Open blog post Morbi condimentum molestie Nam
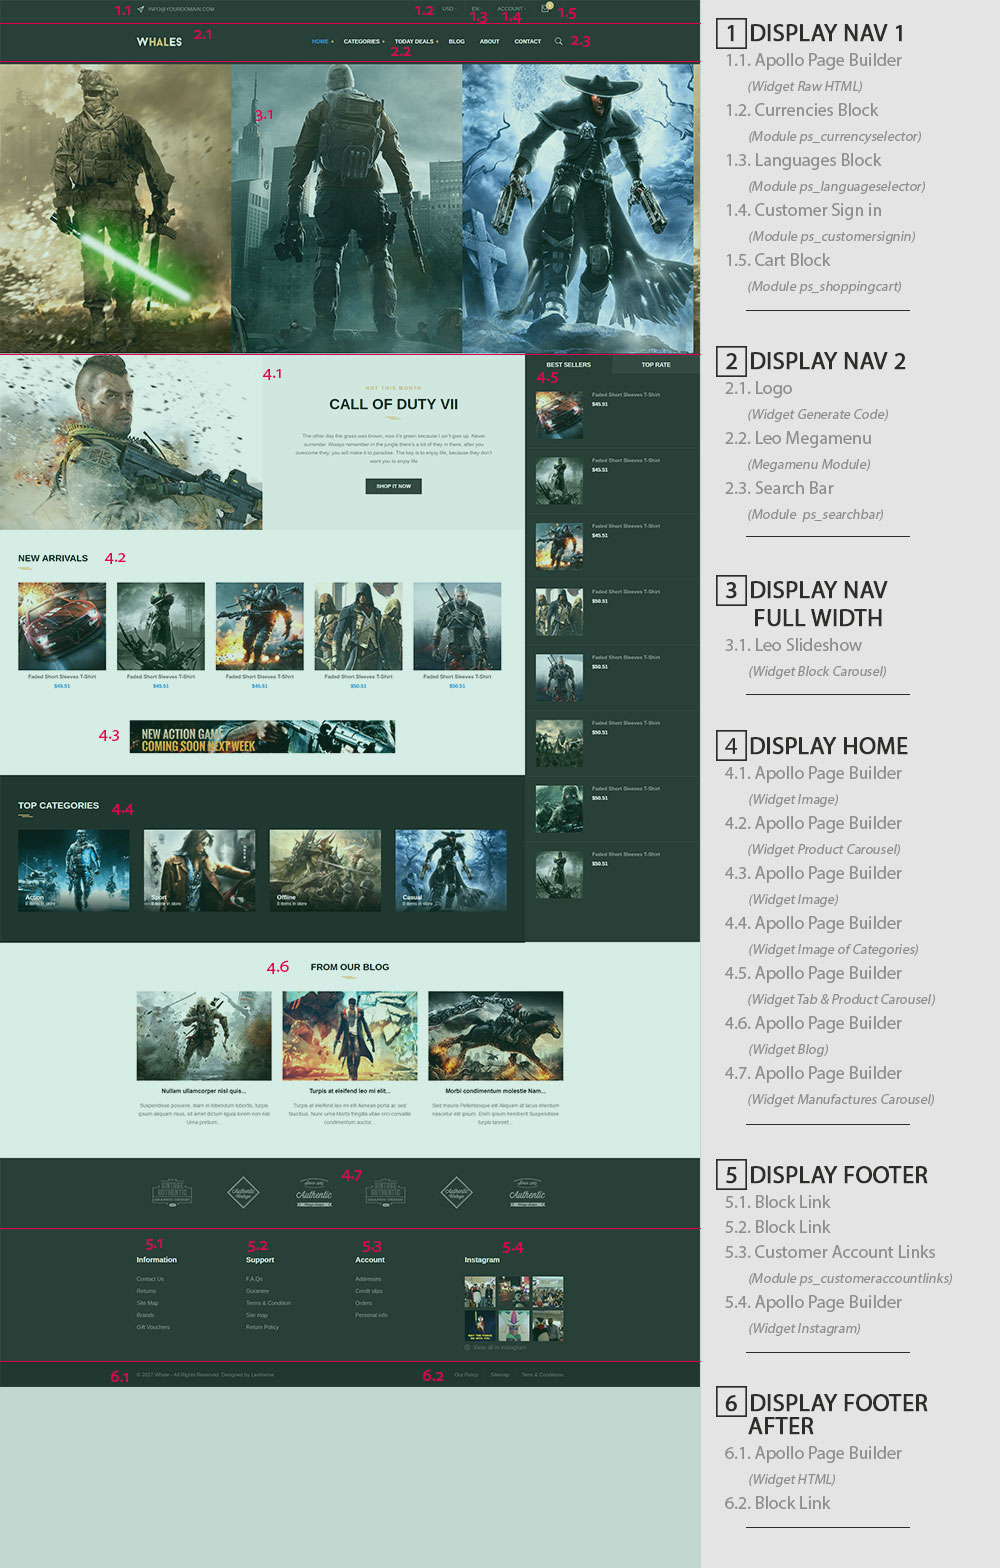This screenshot has height=1568, width=1000. click(496, 1091)
